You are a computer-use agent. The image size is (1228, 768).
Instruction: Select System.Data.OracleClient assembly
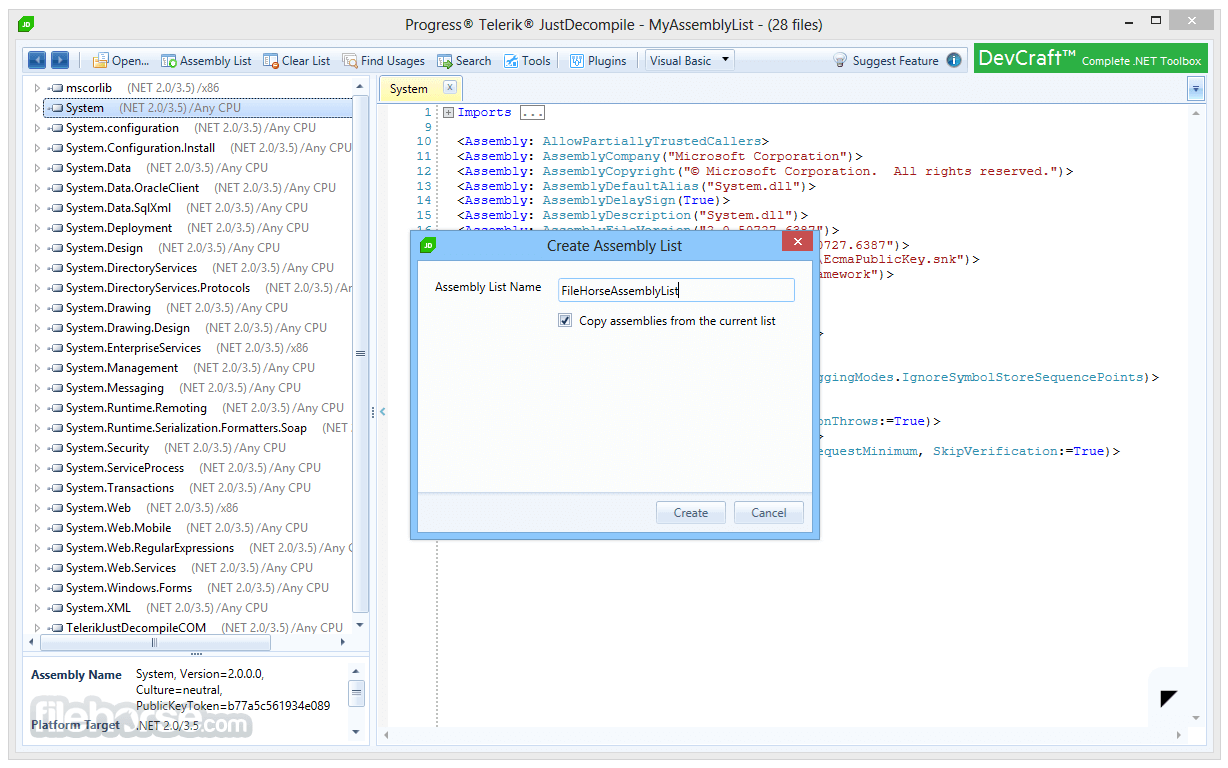132,188
